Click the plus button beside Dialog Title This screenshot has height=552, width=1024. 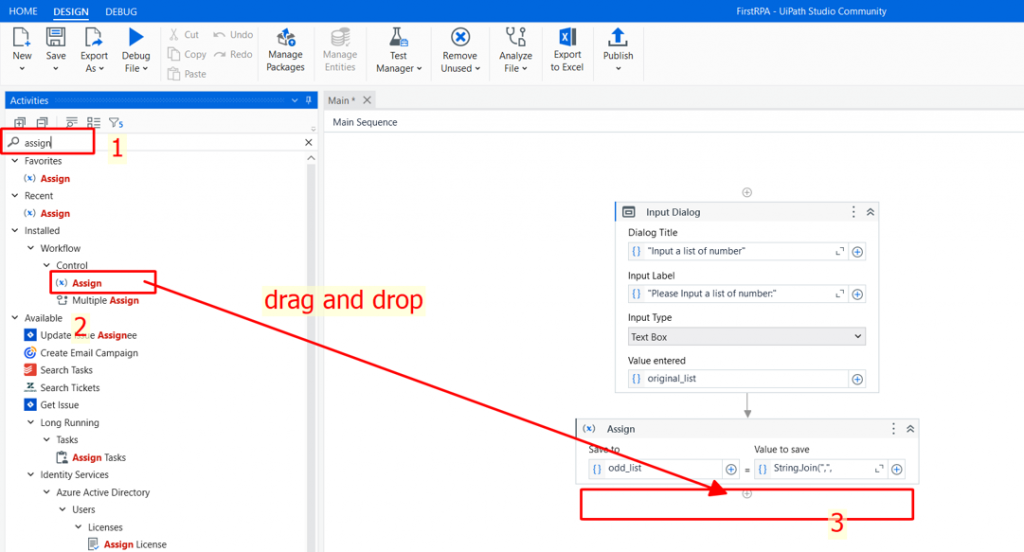click(x=857, y=252)
